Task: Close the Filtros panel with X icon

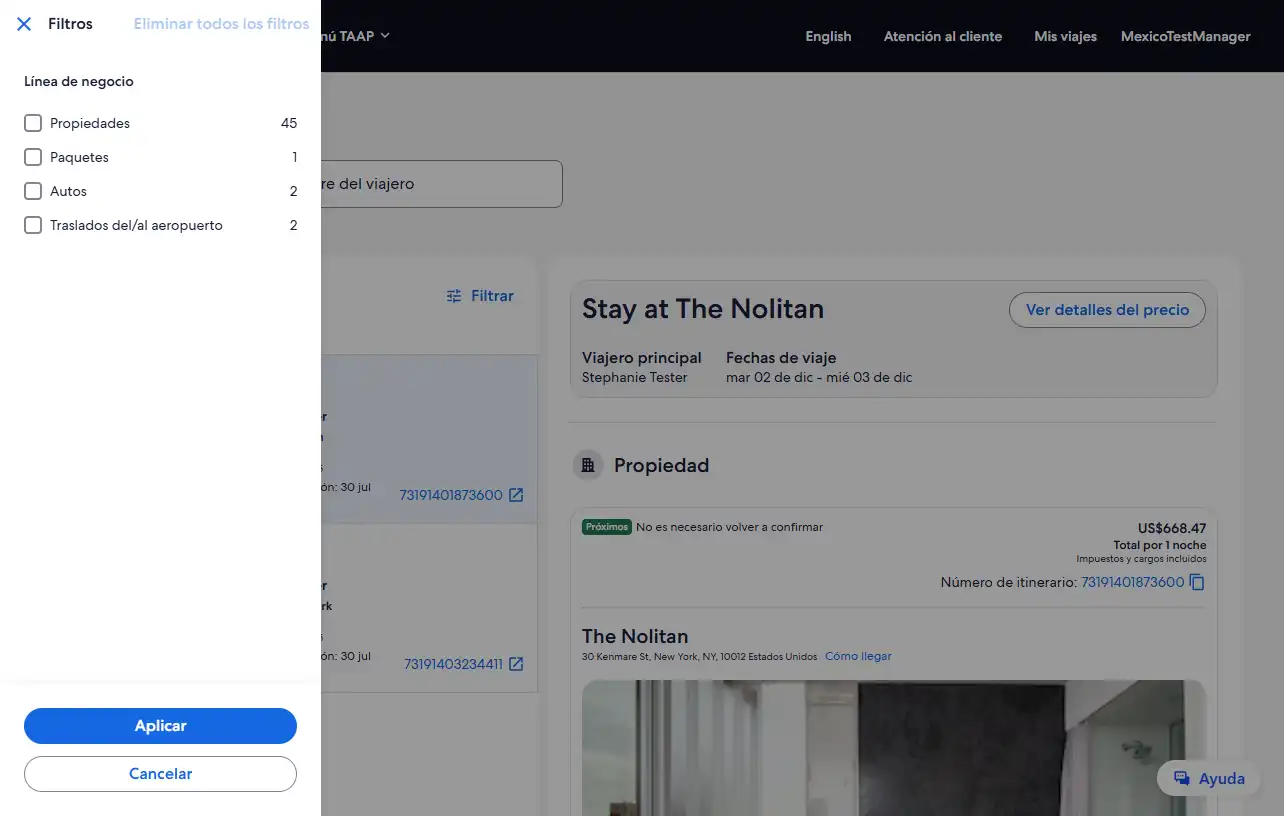Action: (24, 24)
